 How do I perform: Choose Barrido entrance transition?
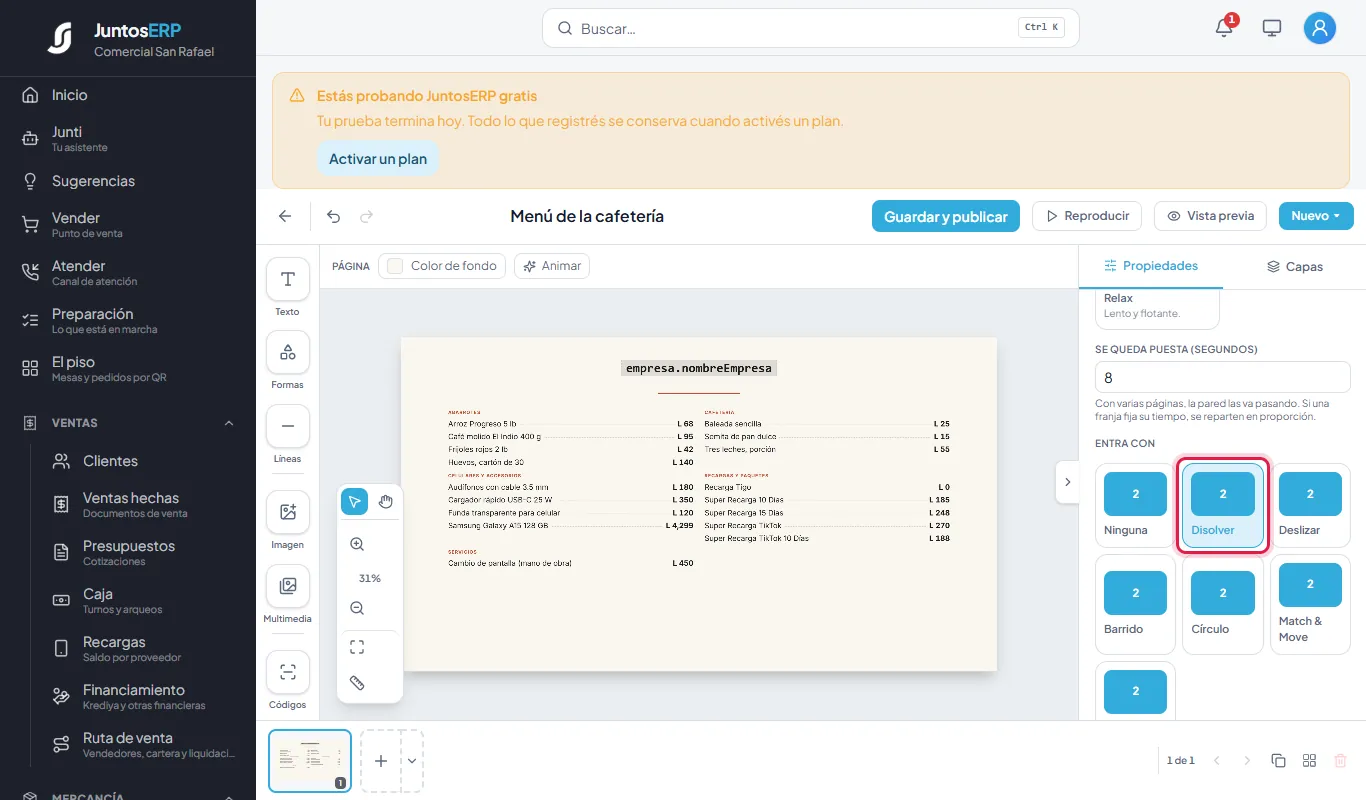pyautogui.click(x=1135, y=604)
